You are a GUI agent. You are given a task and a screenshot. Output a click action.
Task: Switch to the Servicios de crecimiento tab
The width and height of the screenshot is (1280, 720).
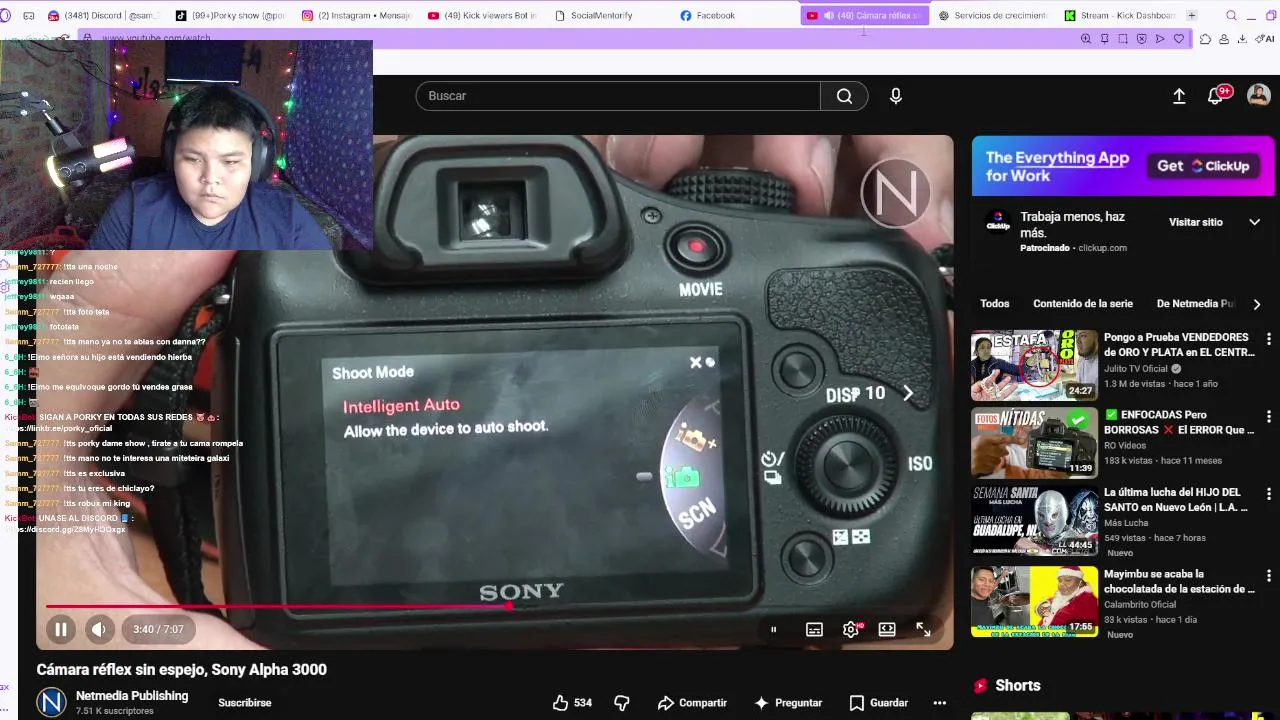click(x=994, y=15)
